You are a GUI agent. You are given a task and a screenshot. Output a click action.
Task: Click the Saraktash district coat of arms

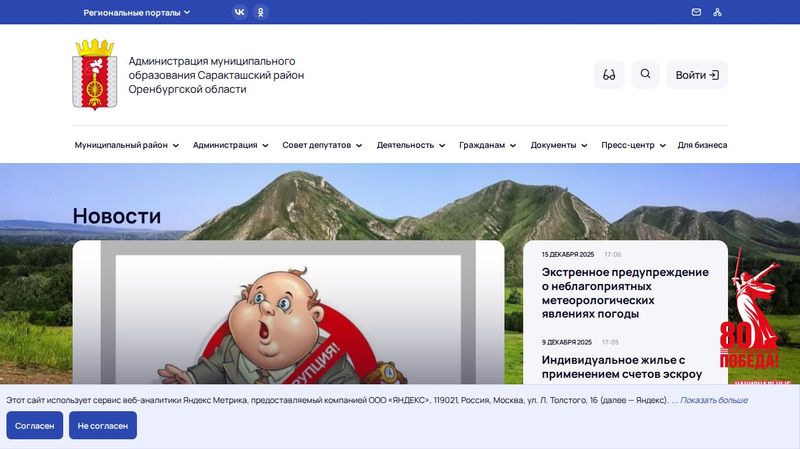[x=94, y=75]
